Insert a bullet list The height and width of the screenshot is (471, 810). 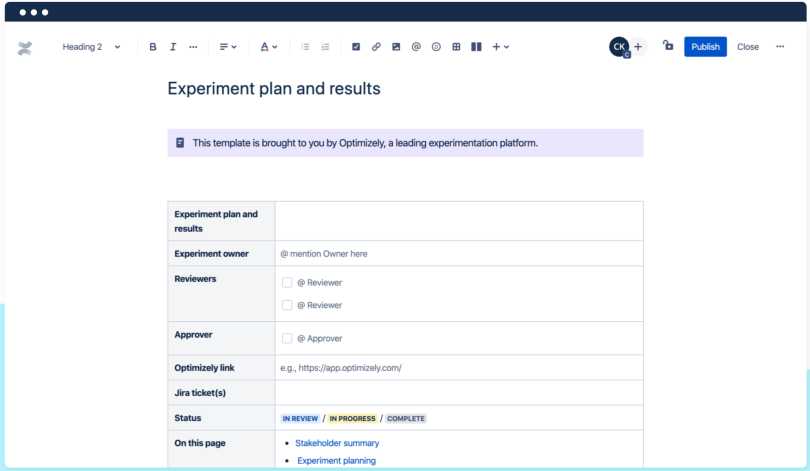click(x=305, y=47)
